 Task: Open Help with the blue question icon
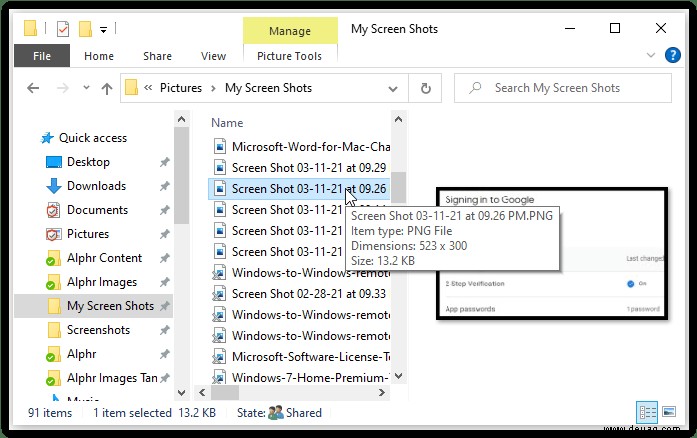click(x=673, y=55)
